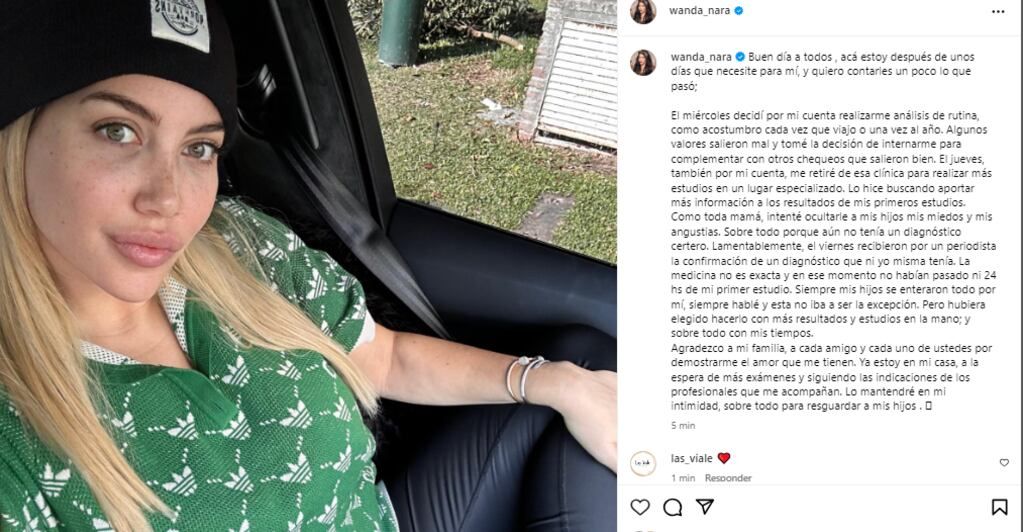Share the post via paper plane icon
The height and width of the screenshot is (532, 1023).
[x=705, y=507]
